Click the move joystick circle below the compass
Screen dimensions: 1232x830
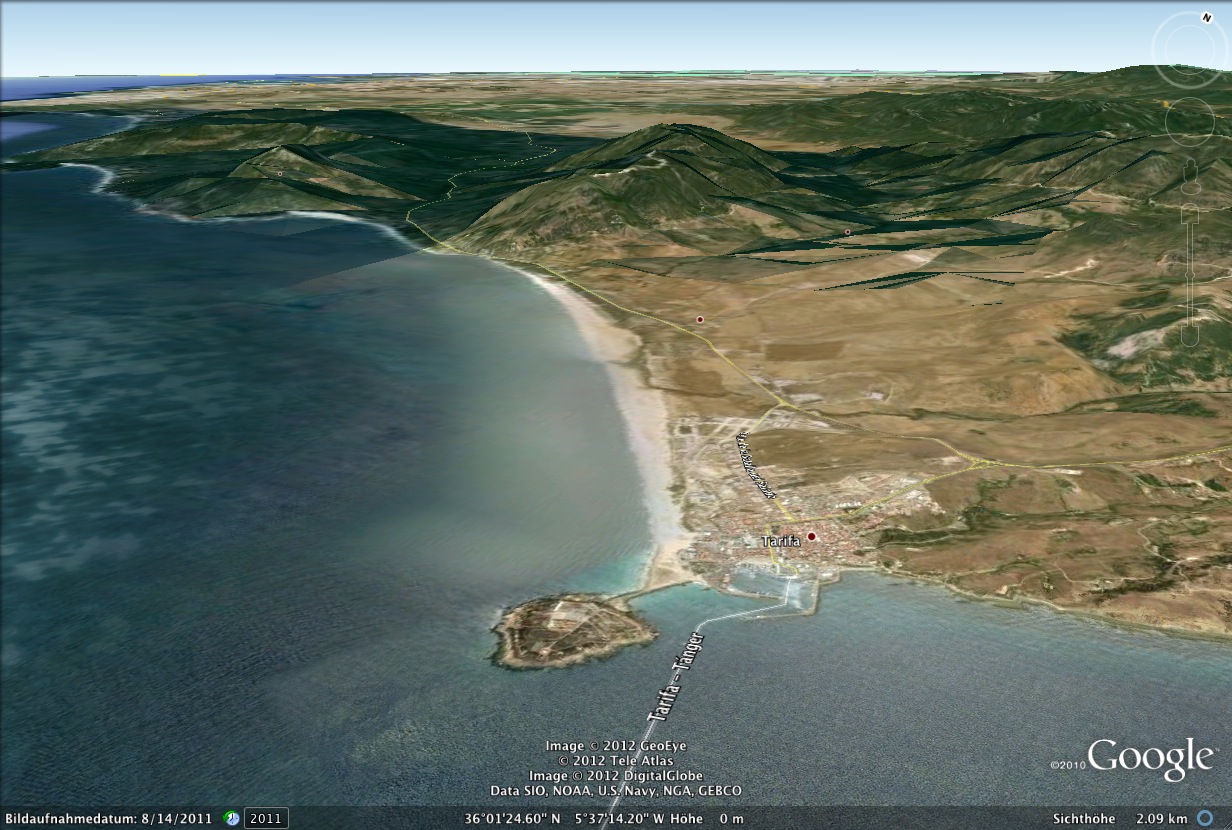[x=1190, y=121]
